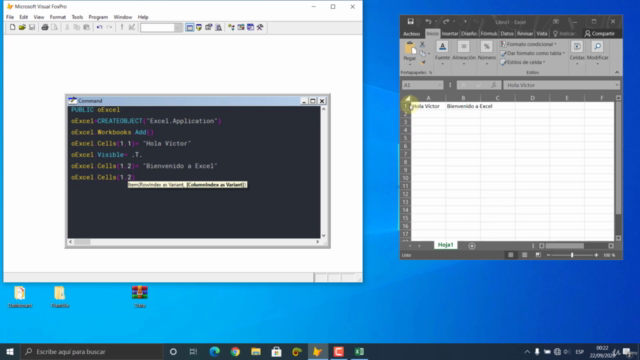
Task: Switch to the Revisar tab in Excel
Action: 524,33
